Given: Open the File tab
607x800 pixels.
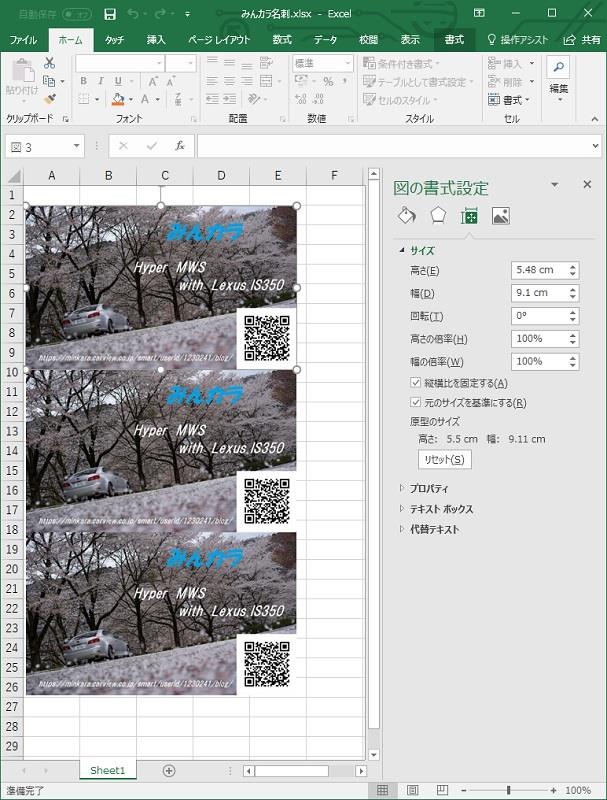Looking at the screenshot, I should [x=23, y=40].
